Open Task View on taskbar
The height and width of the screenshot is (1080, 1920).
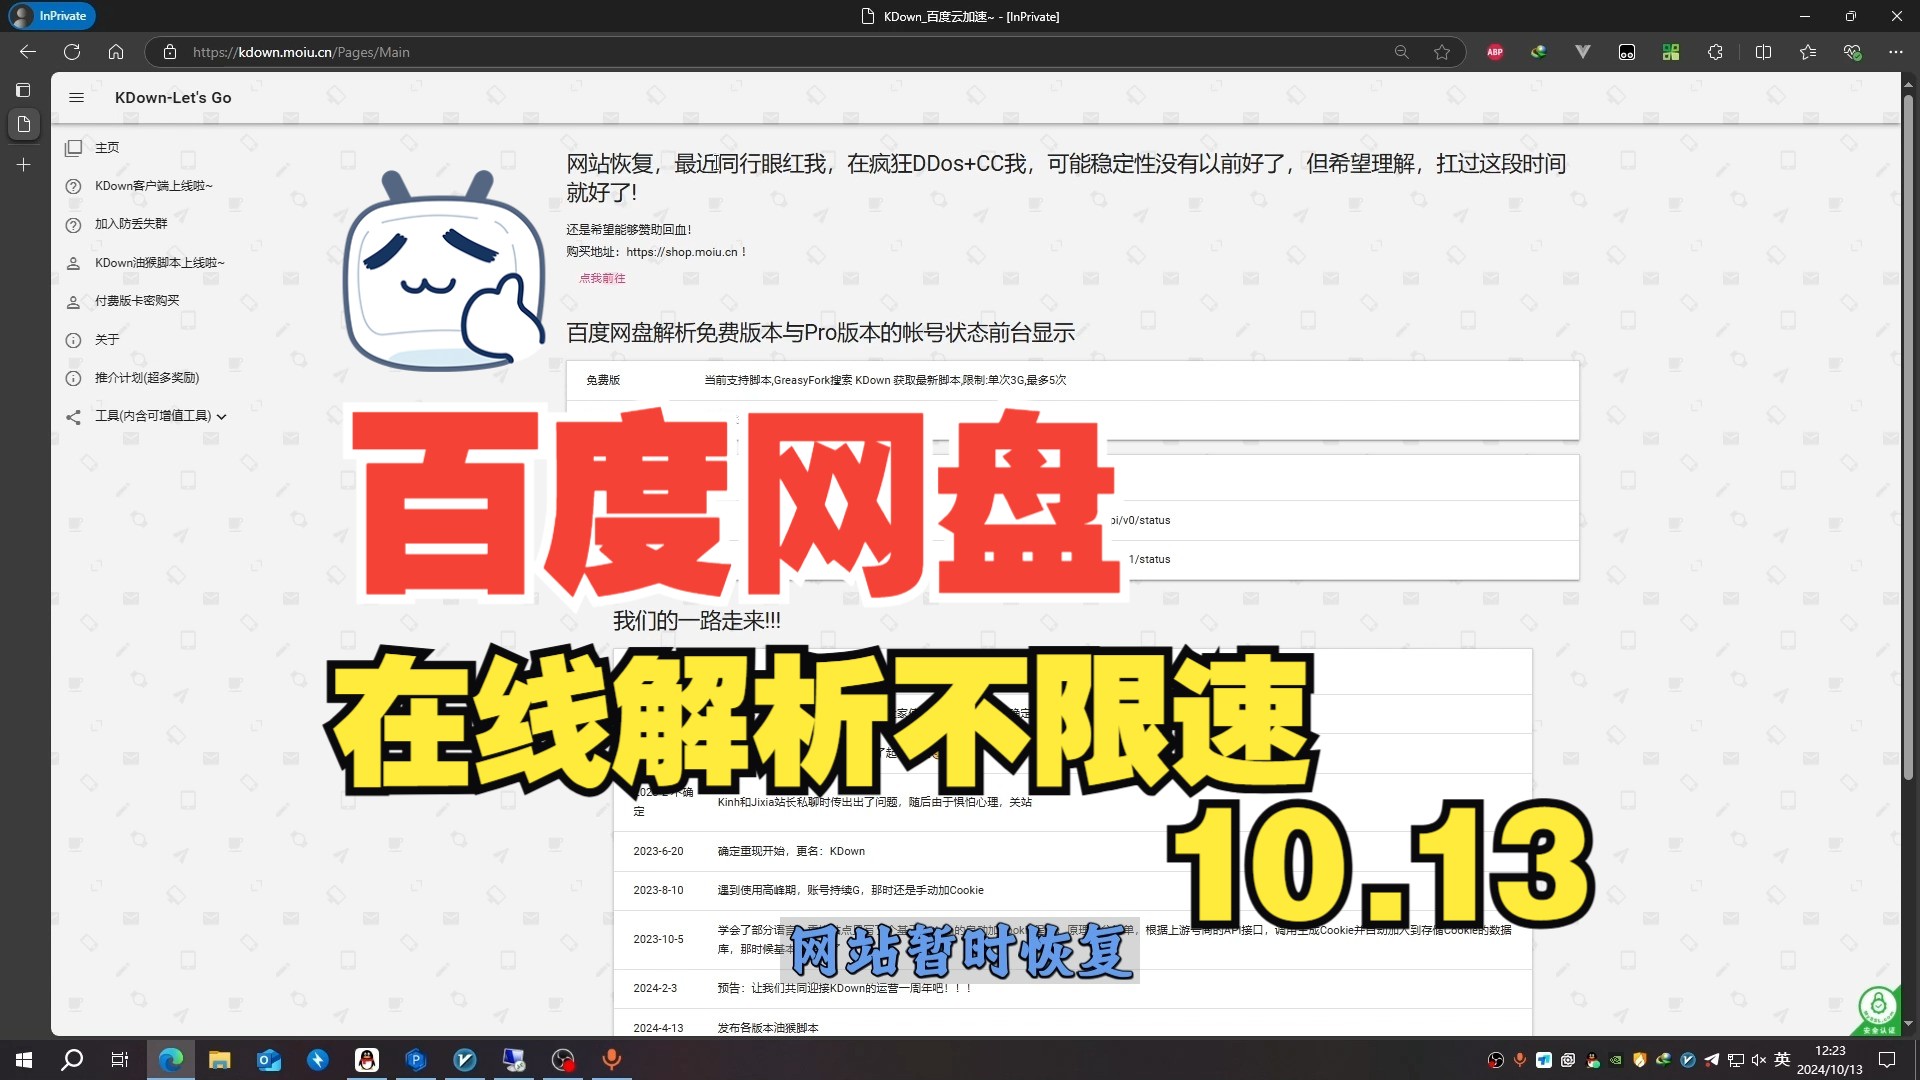pos(120,1060)
